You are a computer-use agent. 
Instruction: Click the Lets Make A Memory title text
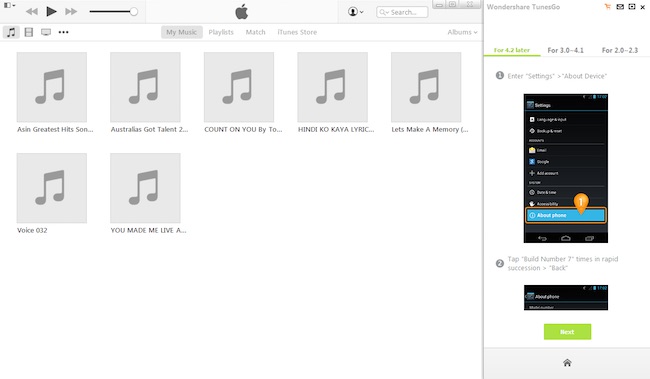pyautogui.click(x=430, y=129)
